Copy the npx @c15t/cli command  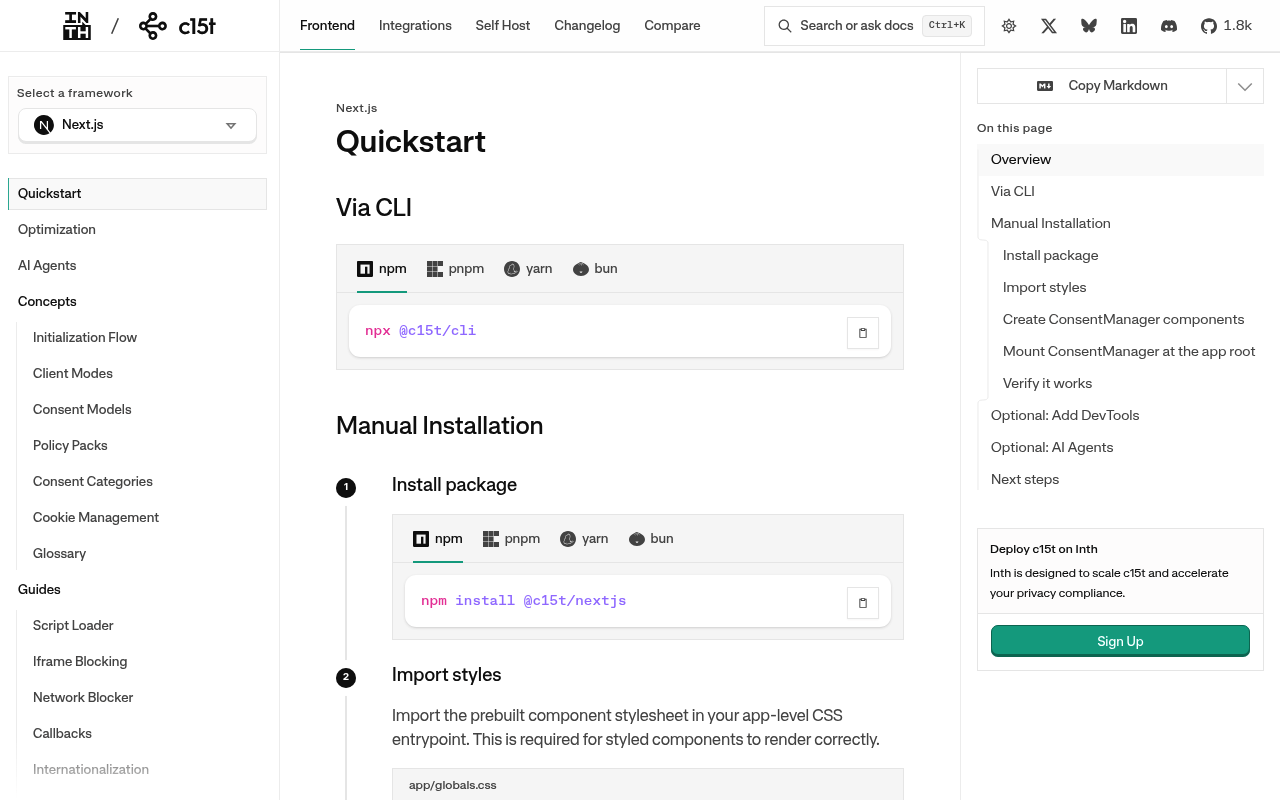[863, 333]
